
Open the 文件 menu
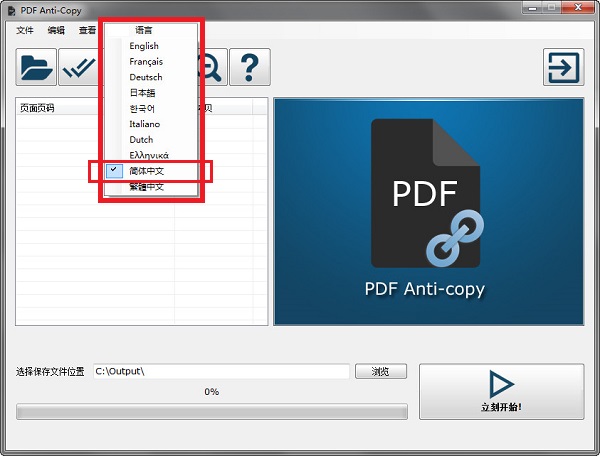click(25, 30)
